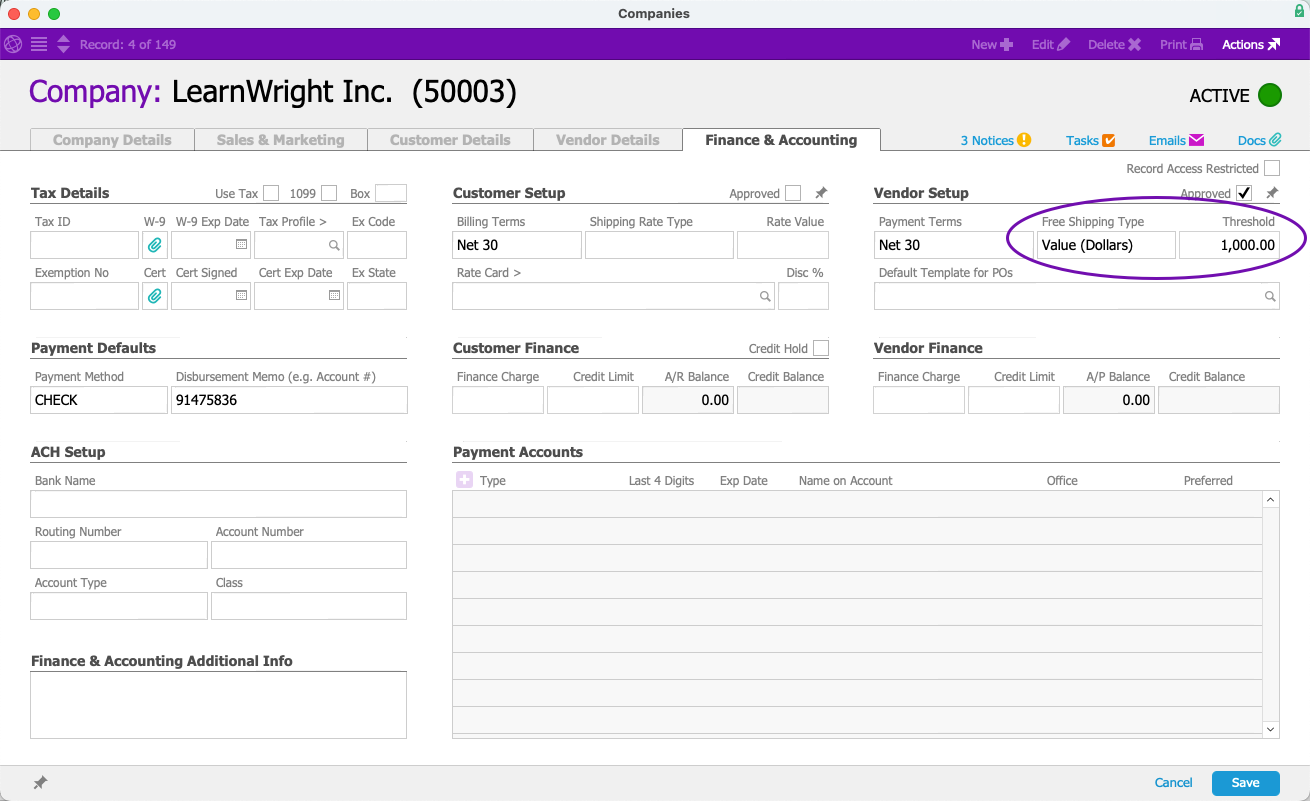Viewport: 1310px width, 801px height.
Task: Open the Vendor Details tab
Action: tap(608, 140)
